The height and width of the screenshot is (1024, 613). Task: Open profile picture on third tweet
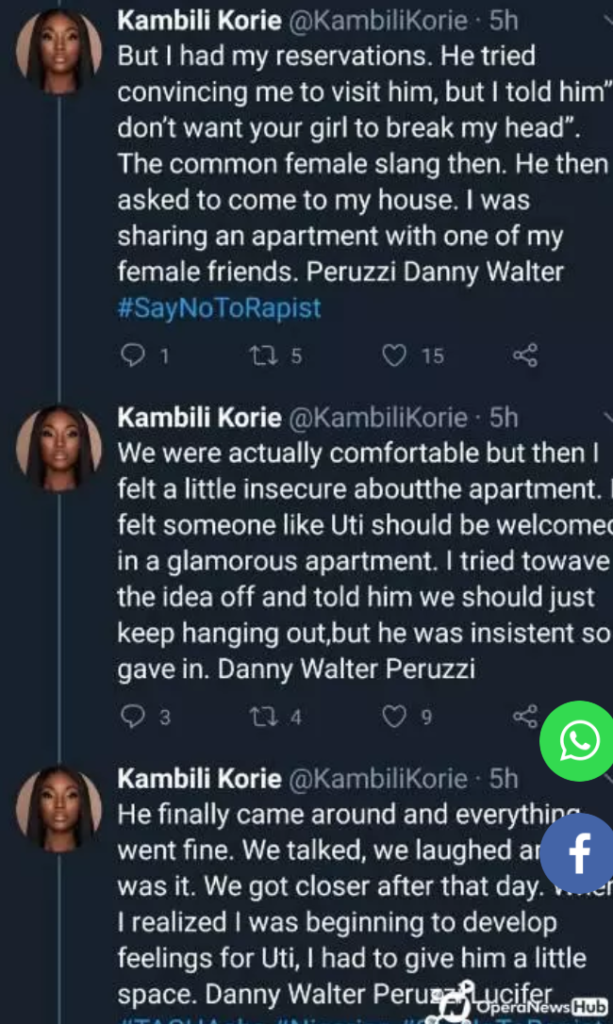(x=60, y=808)
